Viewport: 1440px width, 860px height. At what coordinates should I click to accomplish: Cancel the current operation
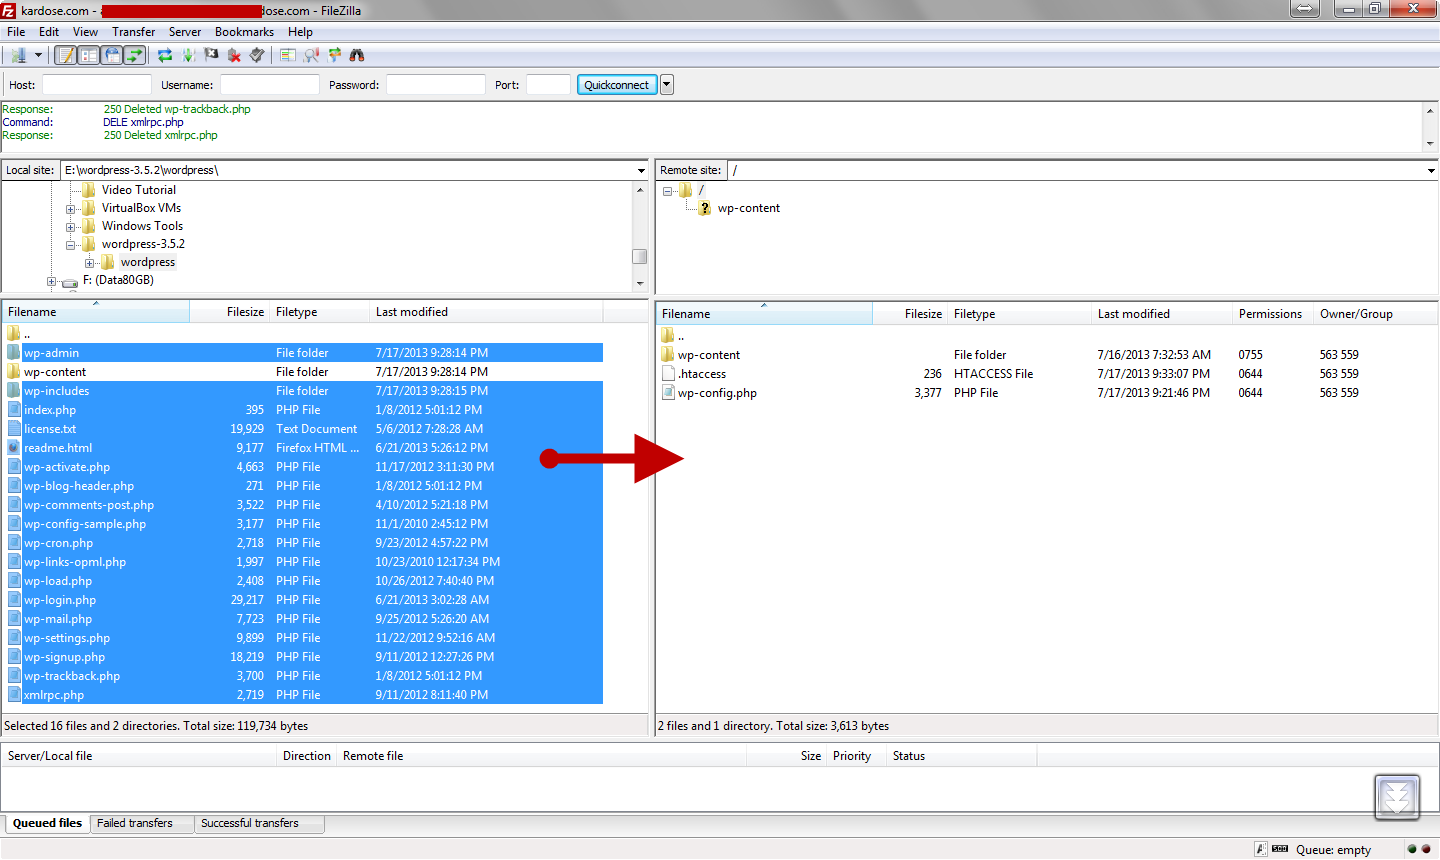click(211, 56)
